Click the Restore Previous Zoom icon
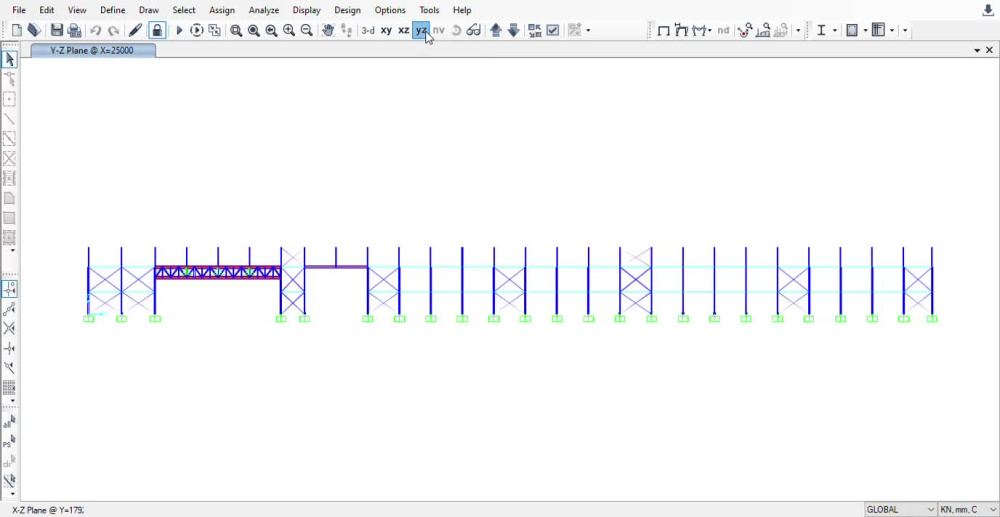This screenshot has height=517, width=1000. tap(271, 30)
